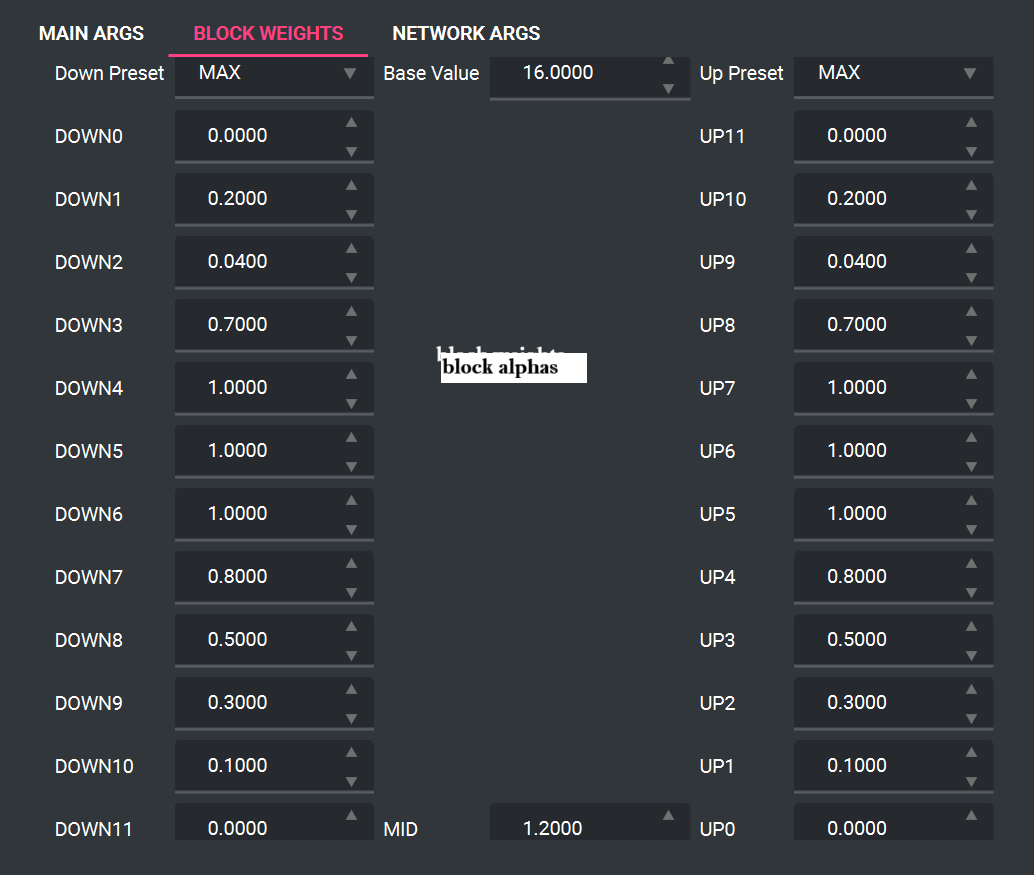Lower UP2 value using down arrow
The height and width of the screenshot is (875, 1034).
click(970, 719)
